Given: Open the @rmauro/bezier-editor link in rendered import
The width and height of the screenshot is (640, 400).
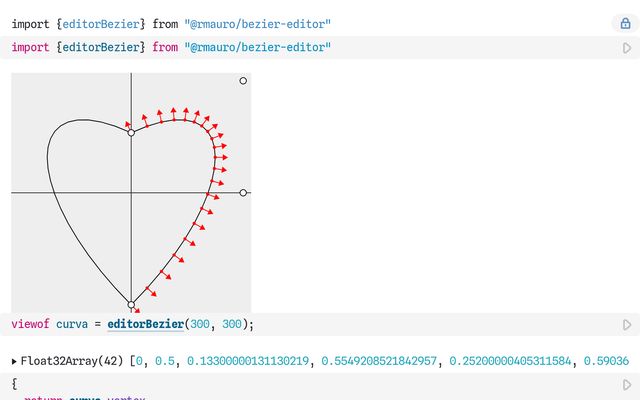Looking at the screenshot, I should tap(258, 23).
